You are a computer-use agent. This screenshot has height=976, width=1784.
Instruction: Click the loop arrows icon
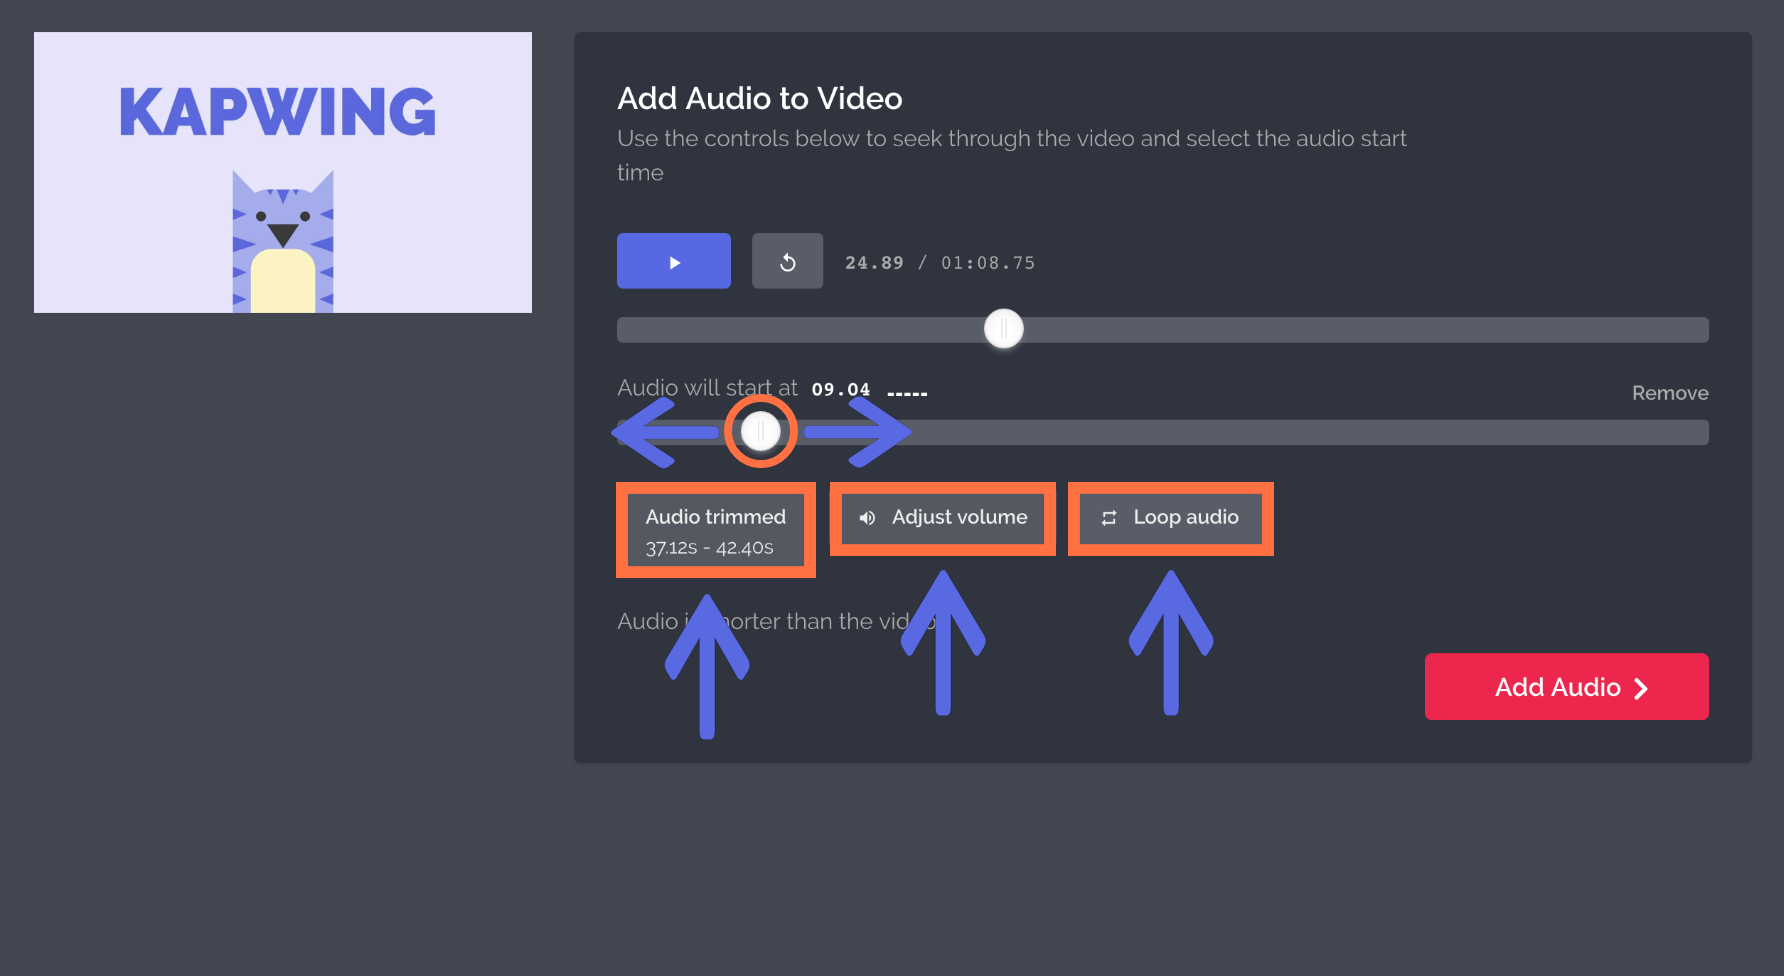point(1109,518)
